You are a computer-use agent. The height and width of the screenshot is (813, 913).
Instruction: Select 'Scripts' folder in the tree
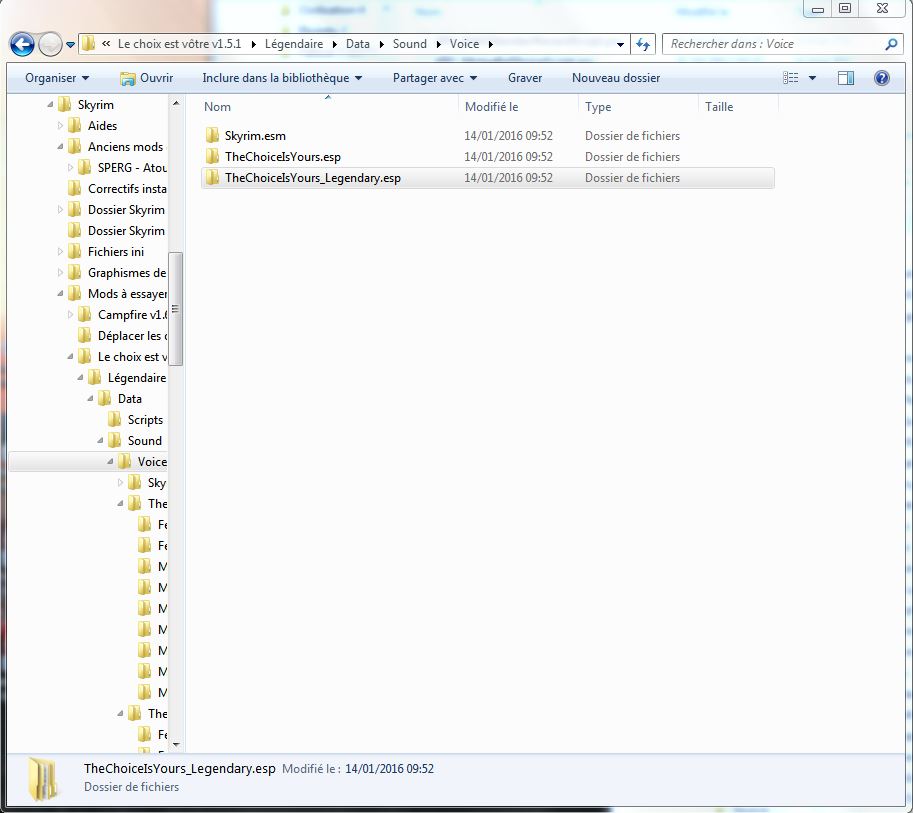click(x=145, y=420)
